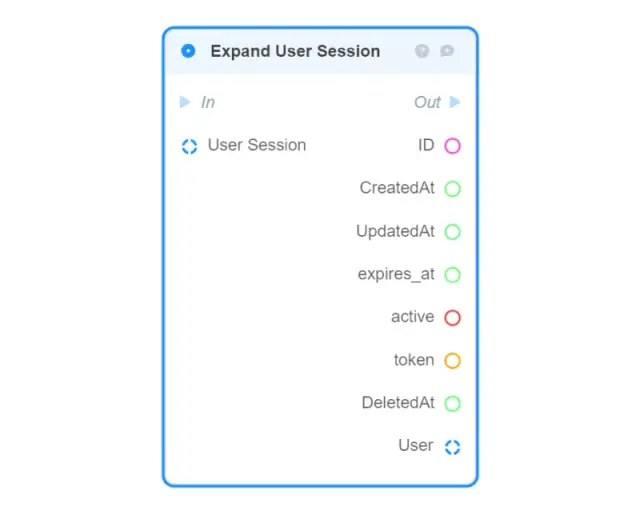This screenshot has width=640, height=515.
Task: Click the red active output pin circle
Action: click(x=452, y=318)
